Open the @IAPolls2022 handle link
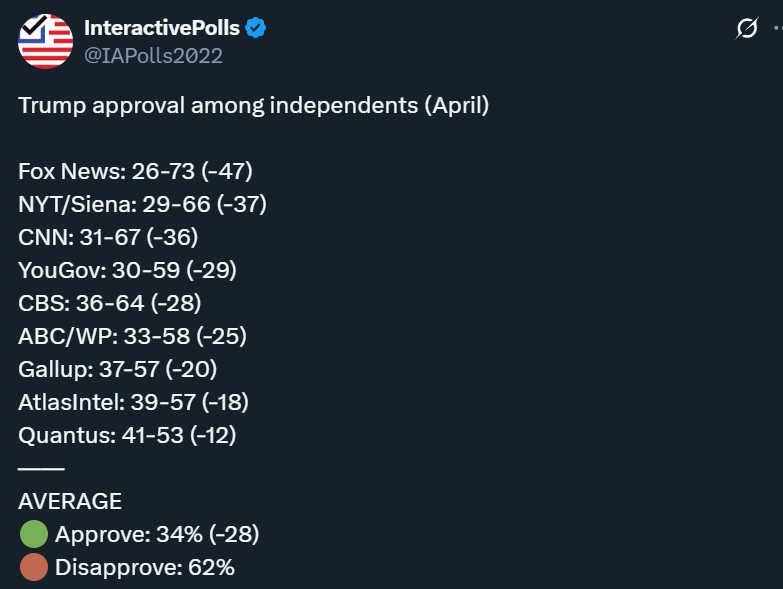This screenshot has width=783, height=589. [x=153, y=55]
